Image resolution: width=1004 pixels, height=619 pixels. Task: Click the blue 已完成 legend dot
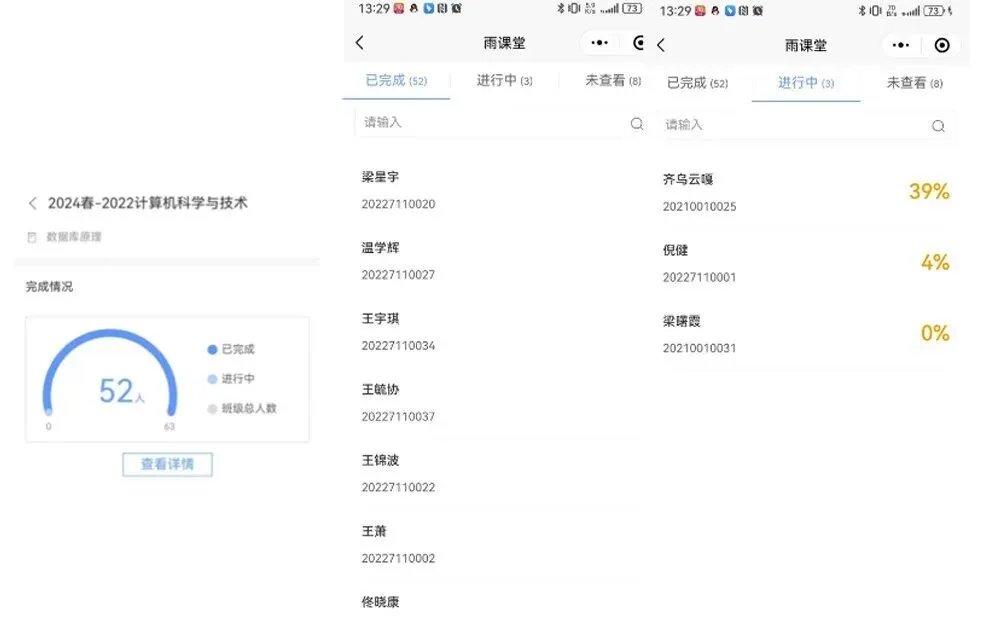(x=213, y=350)
